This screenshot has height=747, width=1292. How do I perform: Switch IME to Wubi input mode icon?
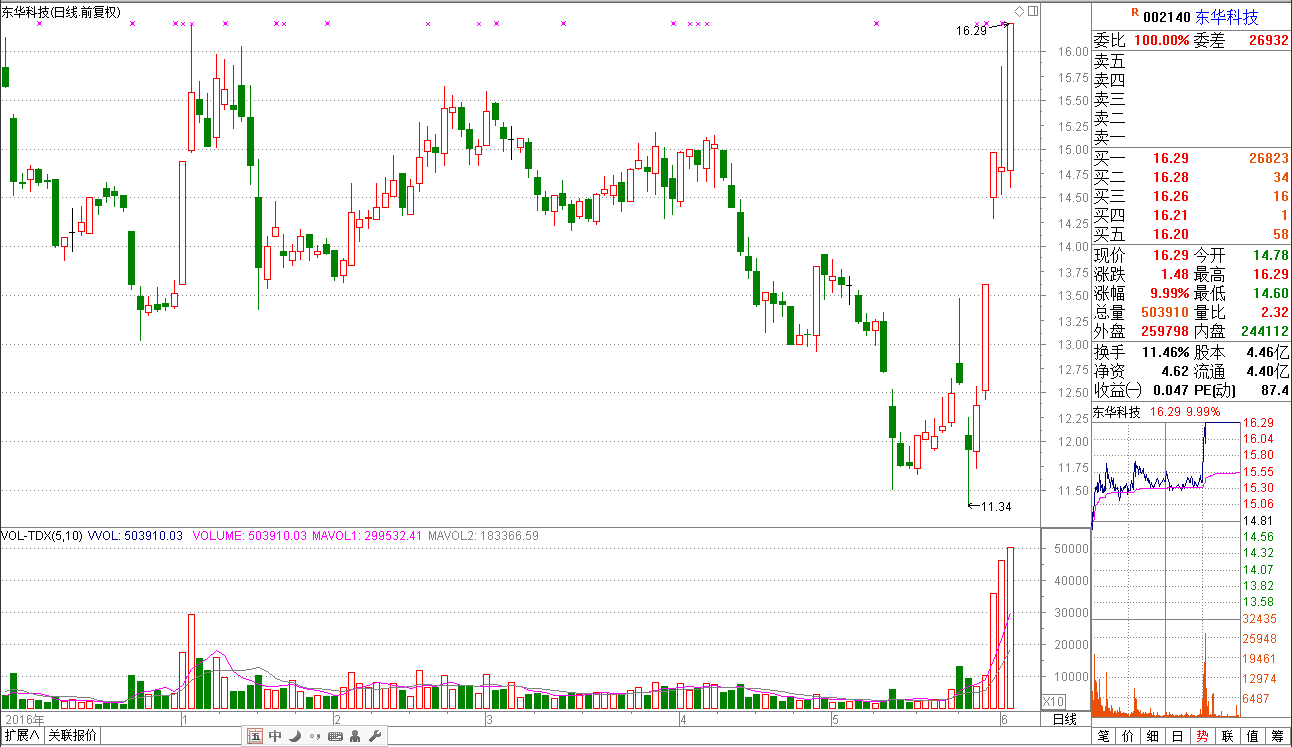tap(256, 737)
